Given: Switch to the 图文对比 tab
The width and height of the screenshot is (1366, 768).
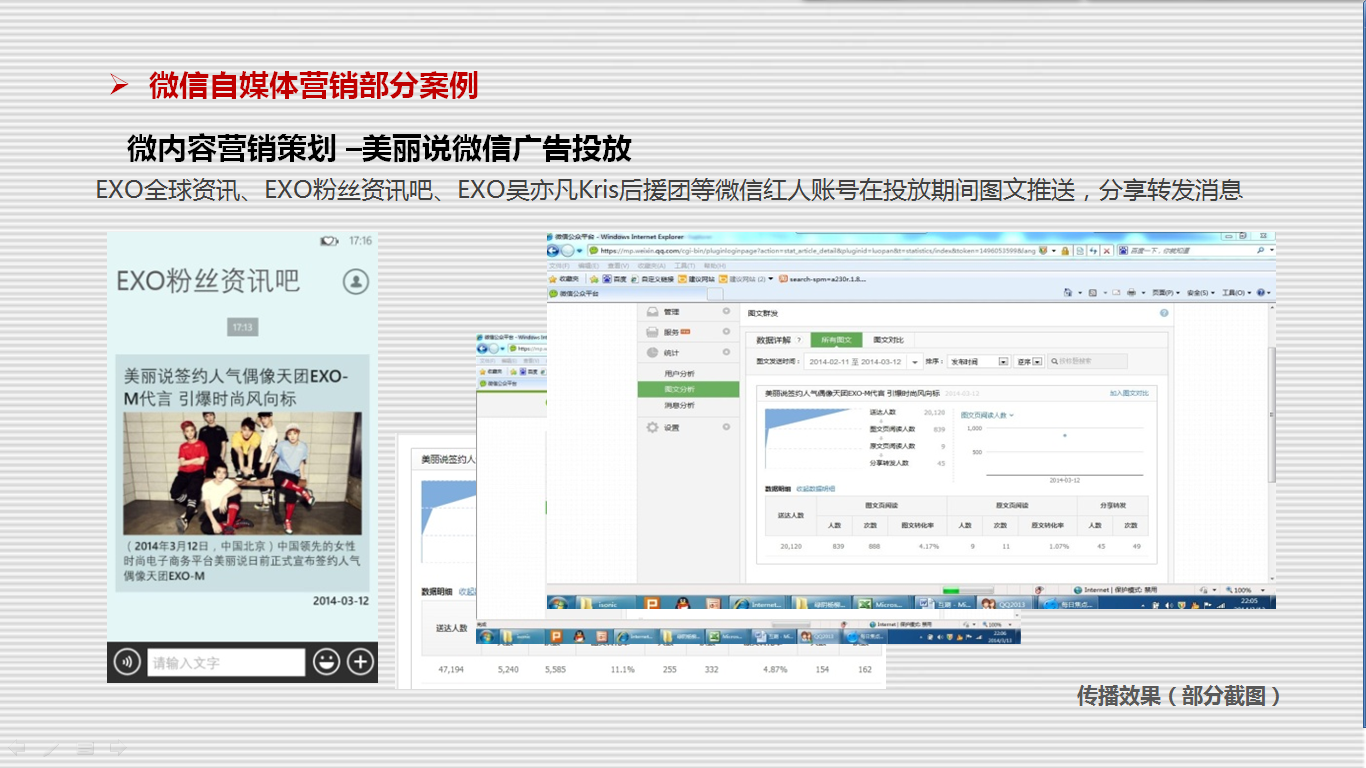Looking at the screenshot, I should (888, 340).
